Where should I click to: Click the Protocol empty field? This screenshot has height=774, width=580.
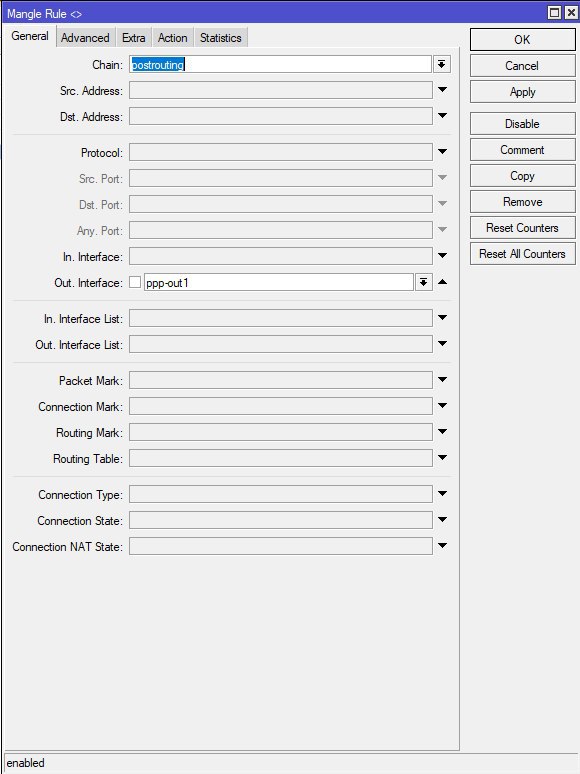281,152
